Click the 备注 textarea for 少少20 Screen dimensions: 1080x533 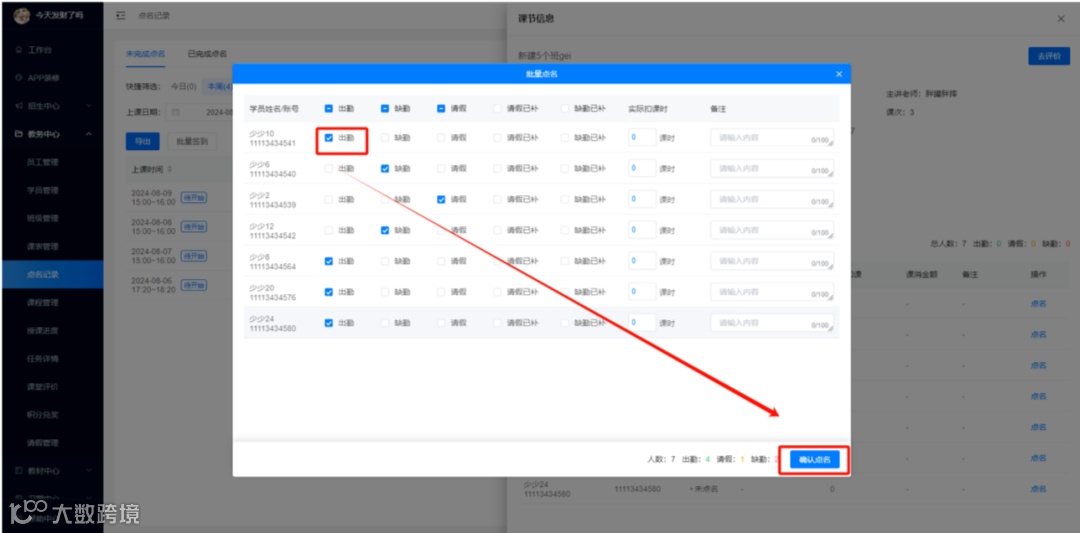click(772, 292)
